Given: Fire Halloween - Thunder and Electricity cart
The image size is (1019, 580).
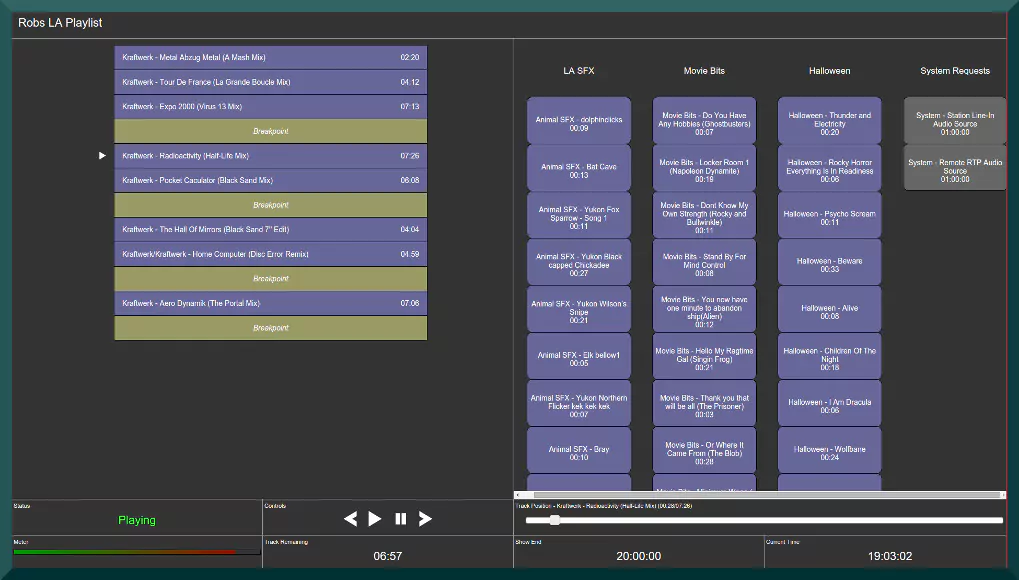Looking at the screenshot, I should click(x=829, y=120).
